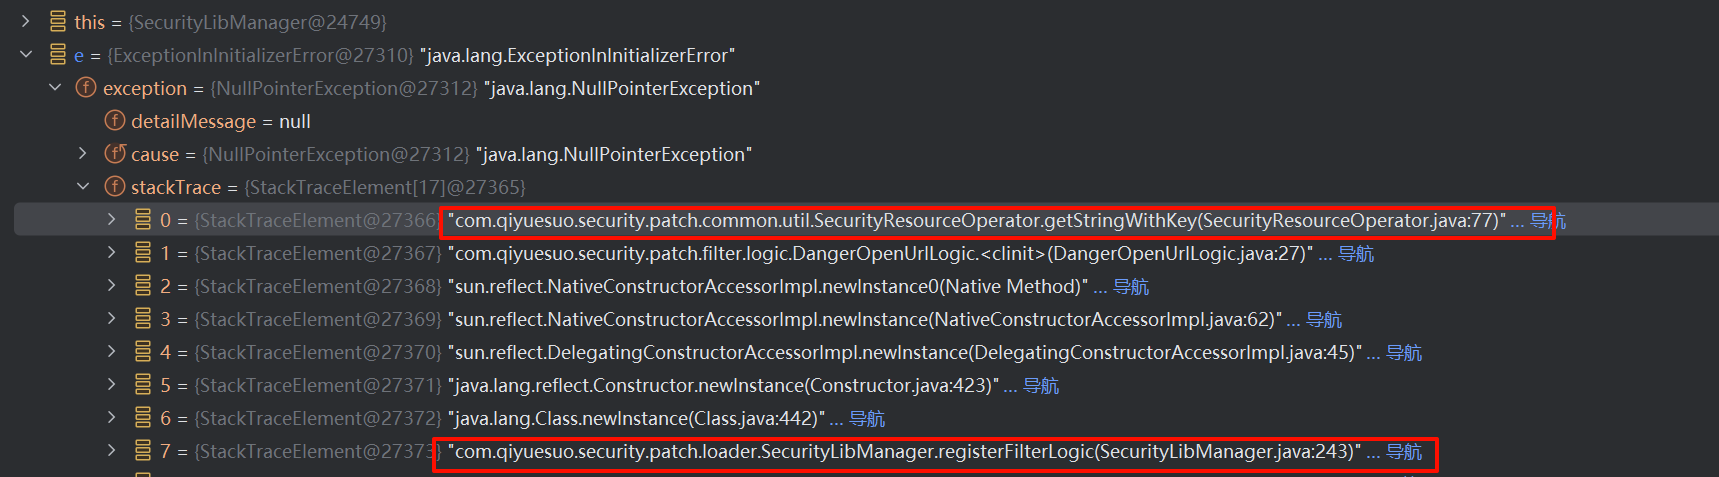Image resolution: width=1719 pixels, height=477 pixels.
Task: Click the field icon next to exception
Action: pos(86,88)
